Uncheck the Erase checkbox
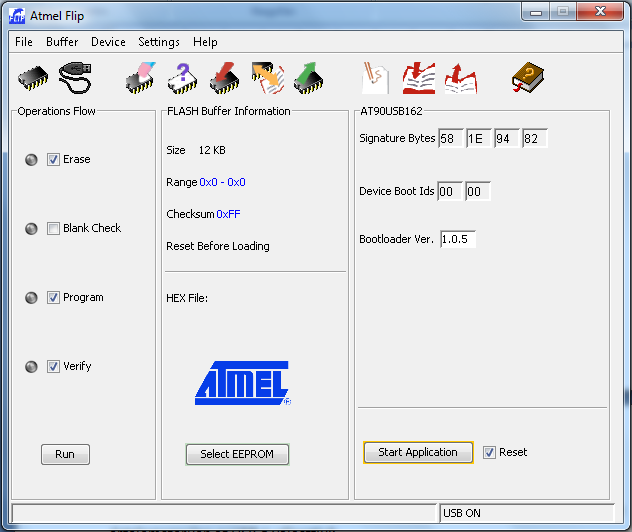632x532 pixels. (53, 160)
